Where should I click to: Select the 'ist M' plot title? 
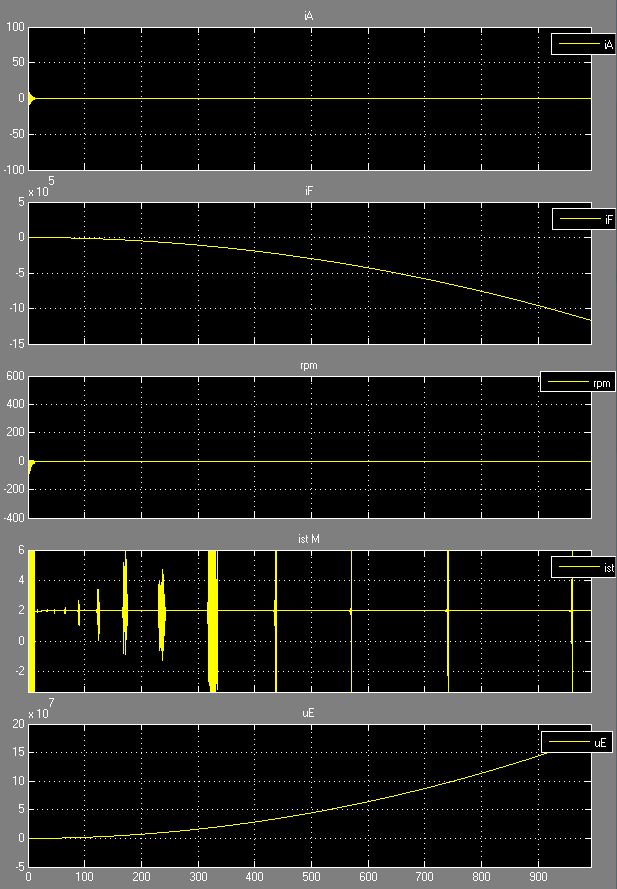pyautogui.click(x=309, y=540)
